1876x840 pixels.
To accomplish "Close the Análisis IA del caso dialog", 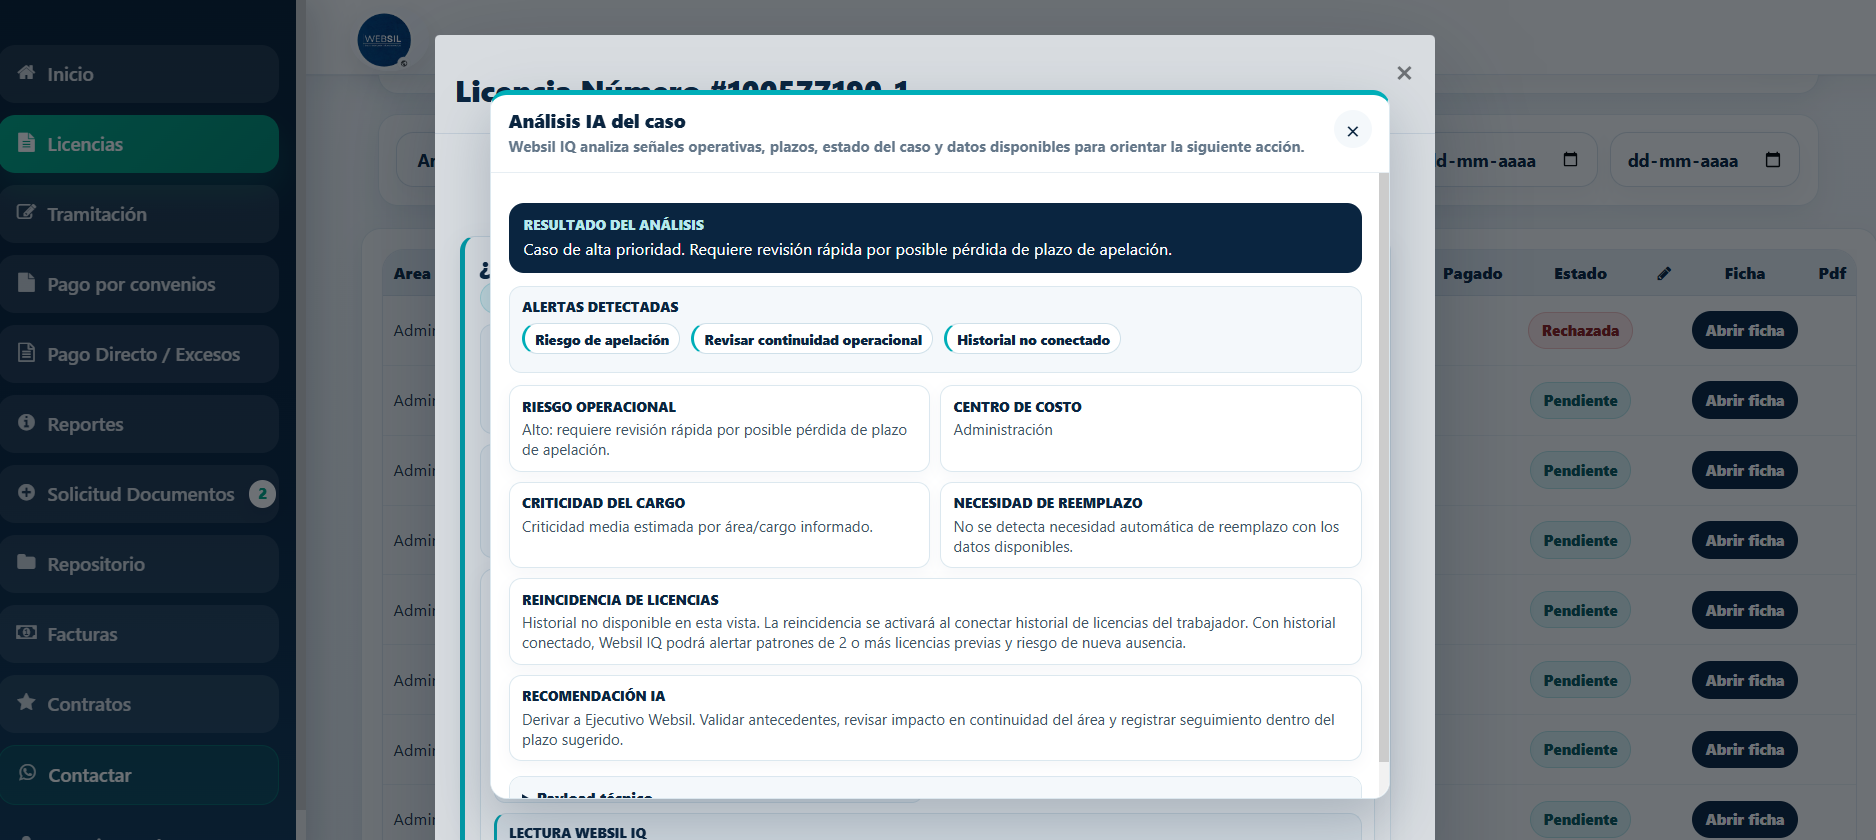I will (1352, 130).
